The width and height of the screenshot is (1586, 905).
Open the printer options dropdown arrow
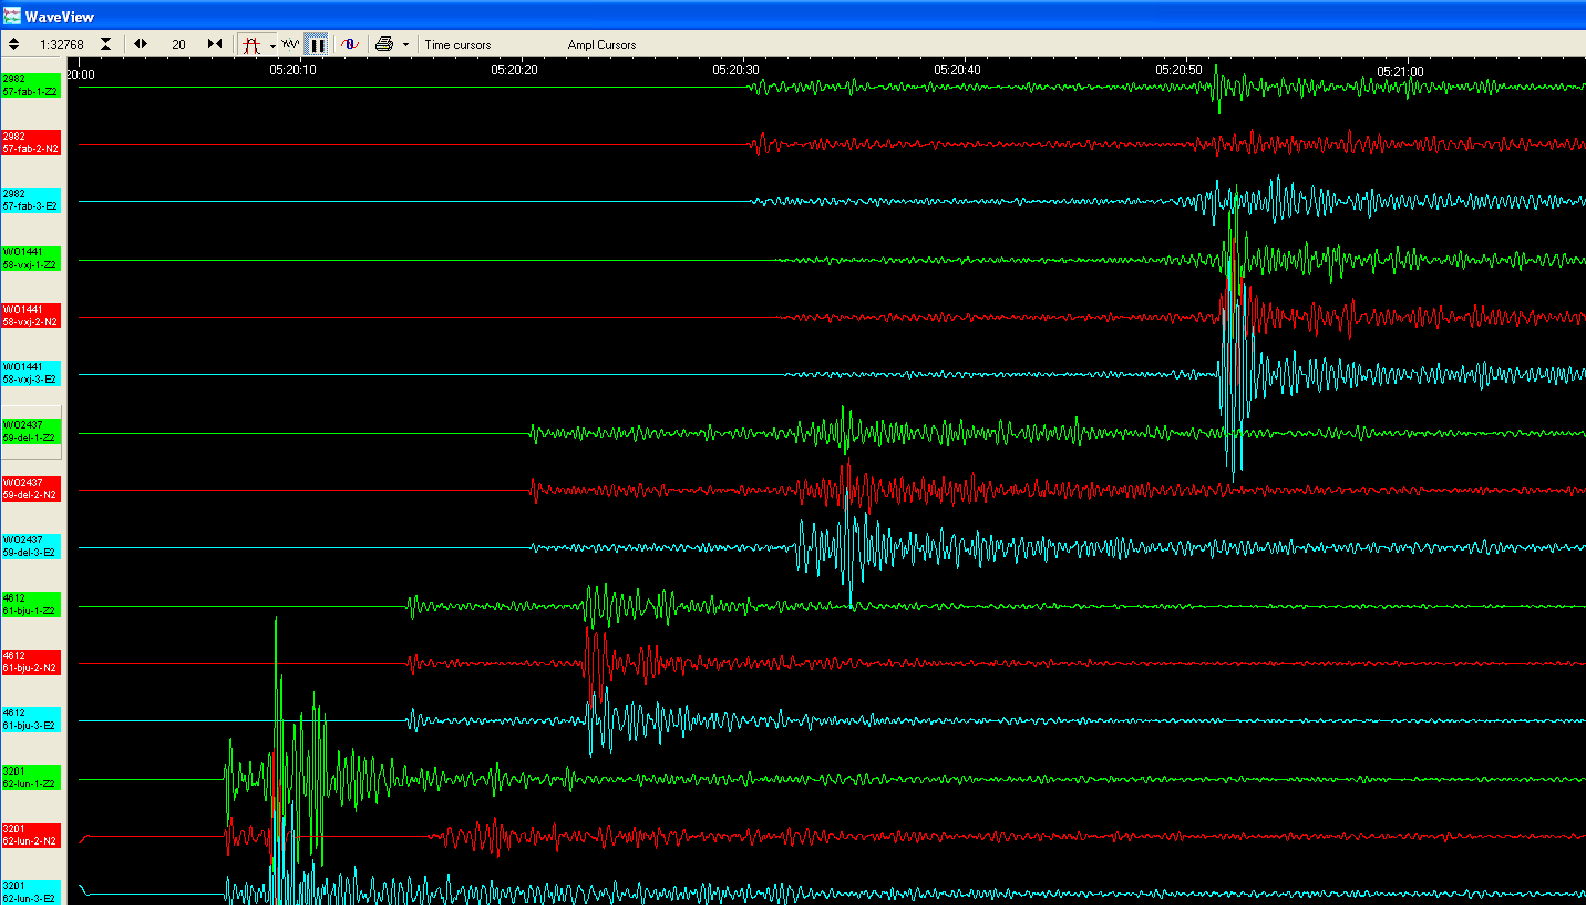pos(405,44)
